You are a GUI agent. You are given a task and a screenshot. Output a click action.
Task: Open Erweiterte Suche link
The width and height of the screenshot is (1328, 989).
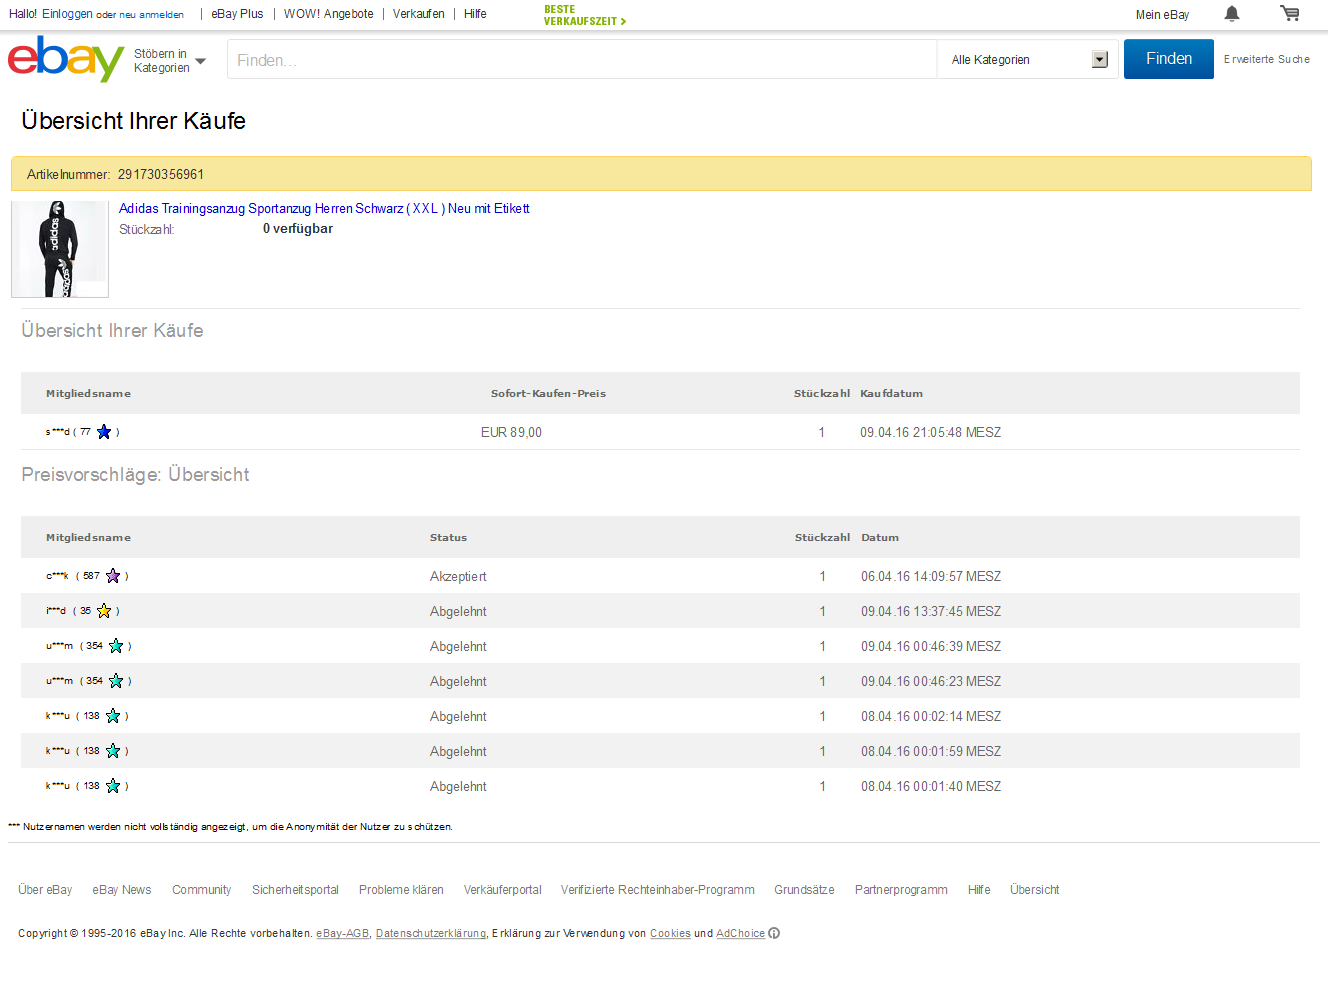[1266, 59]
